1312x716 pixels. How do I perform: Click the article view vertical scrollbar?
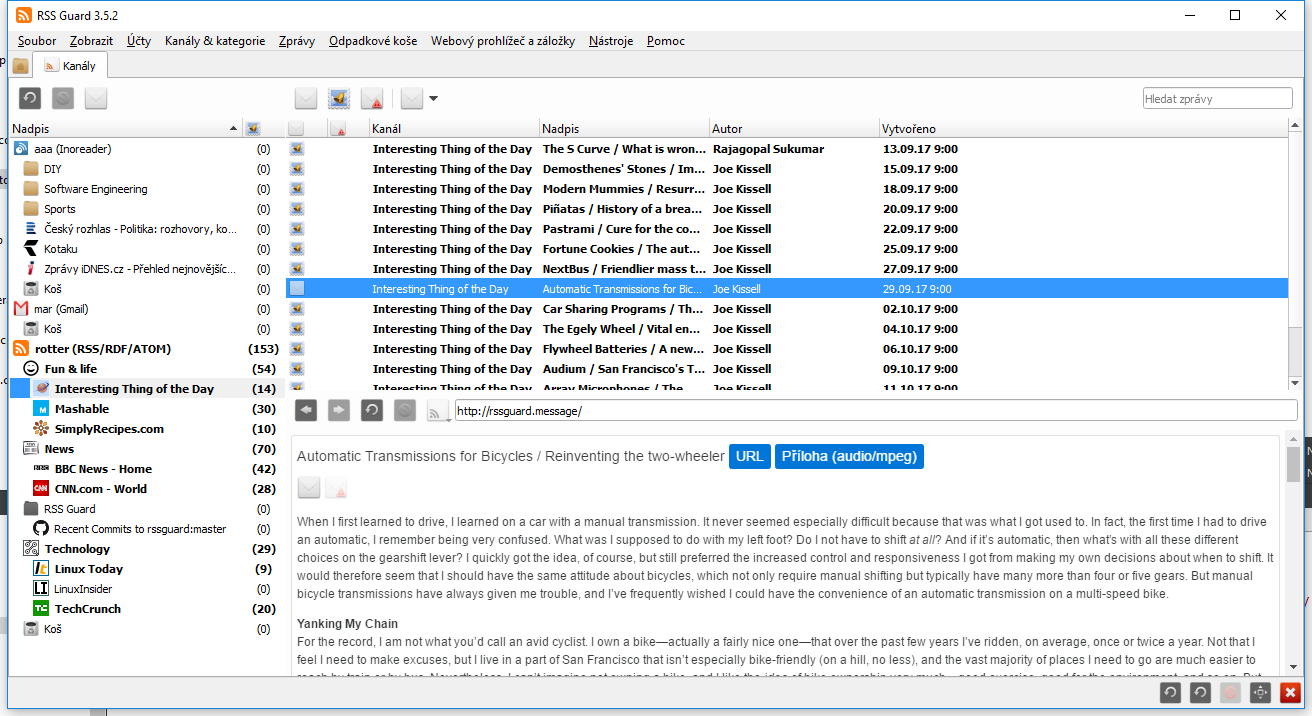pyautogui.click(x=1293, y=465)
